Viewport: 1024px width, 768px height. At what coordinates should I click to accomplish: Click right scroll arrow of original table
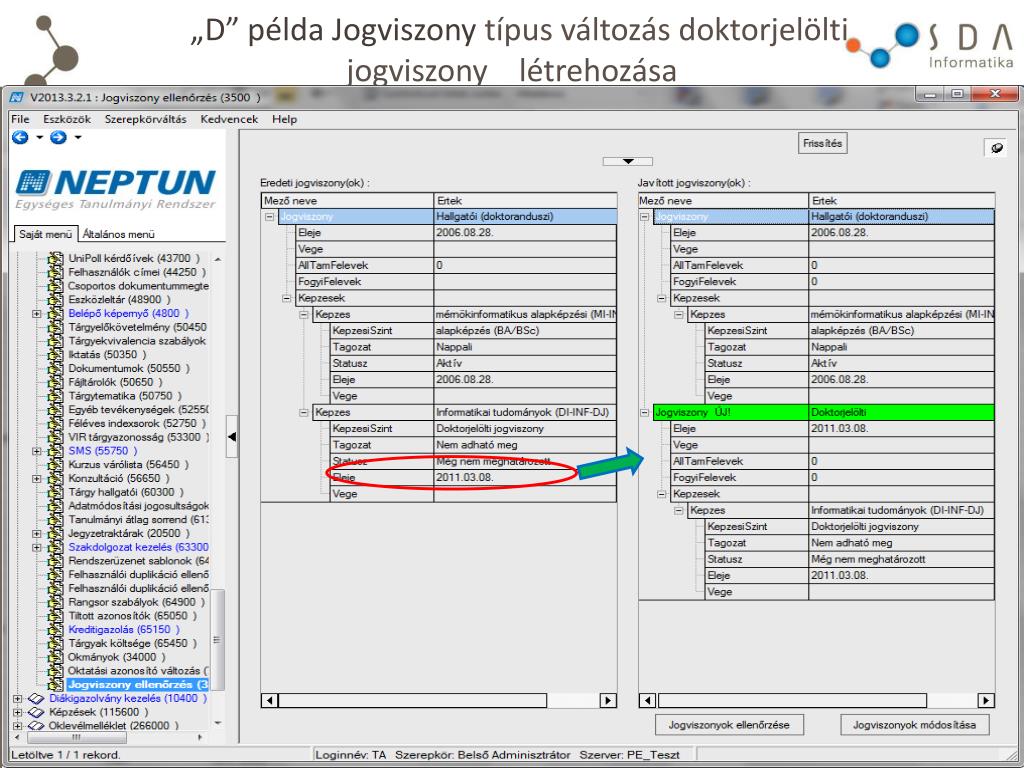(x=608, y=701)
